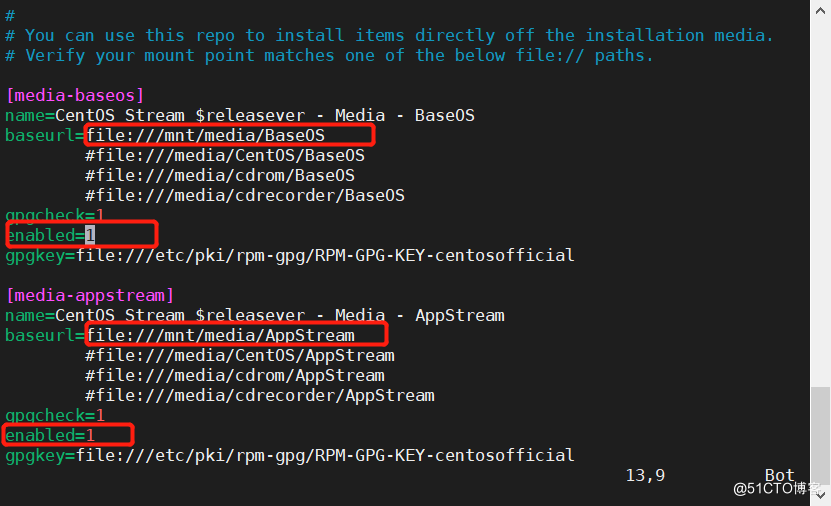Click #file:///media/cdrom/BaseOS commented line
The image size is (831, 506).
pos(220,175)
